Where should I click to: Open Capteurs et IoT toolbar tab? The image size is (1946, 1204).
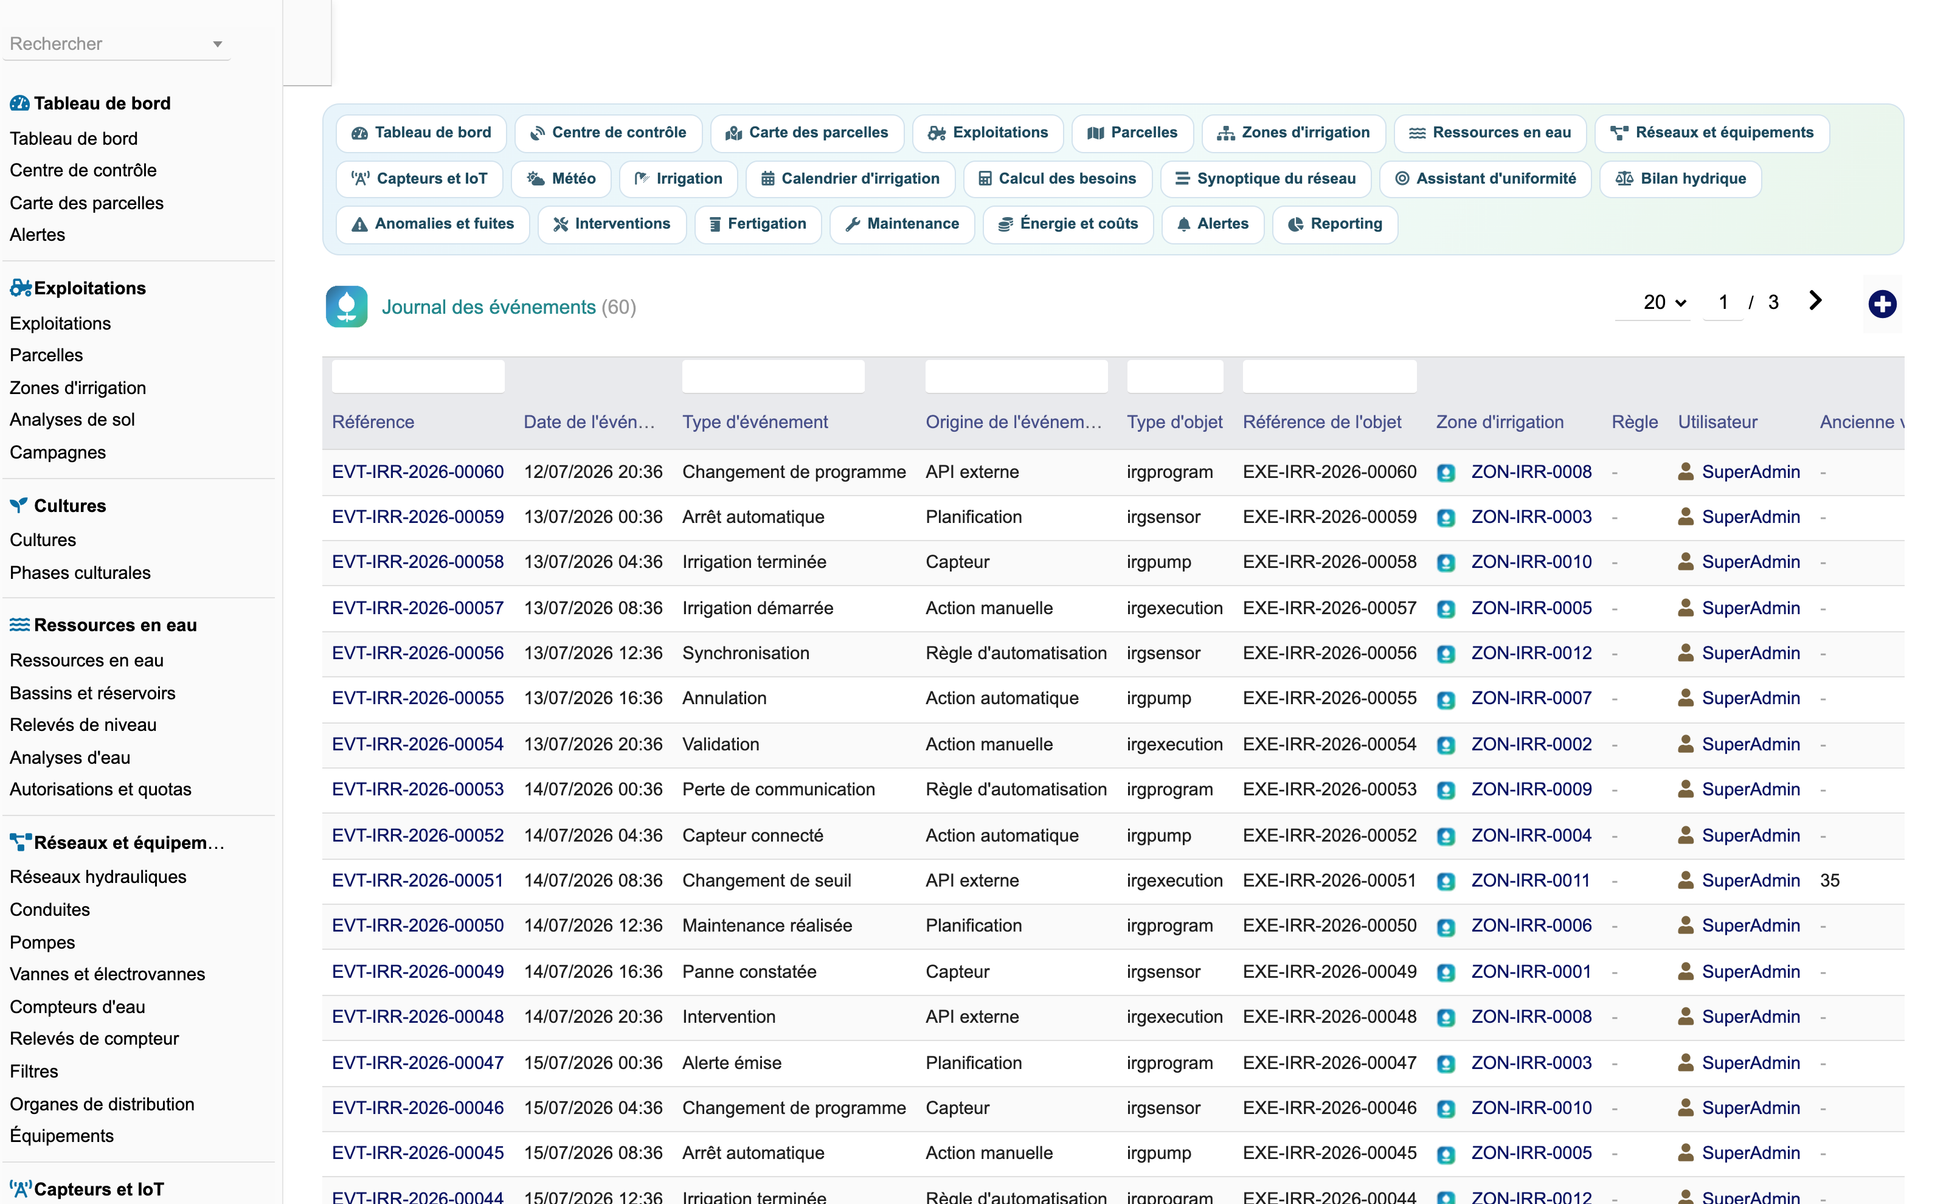click(420, 179)
